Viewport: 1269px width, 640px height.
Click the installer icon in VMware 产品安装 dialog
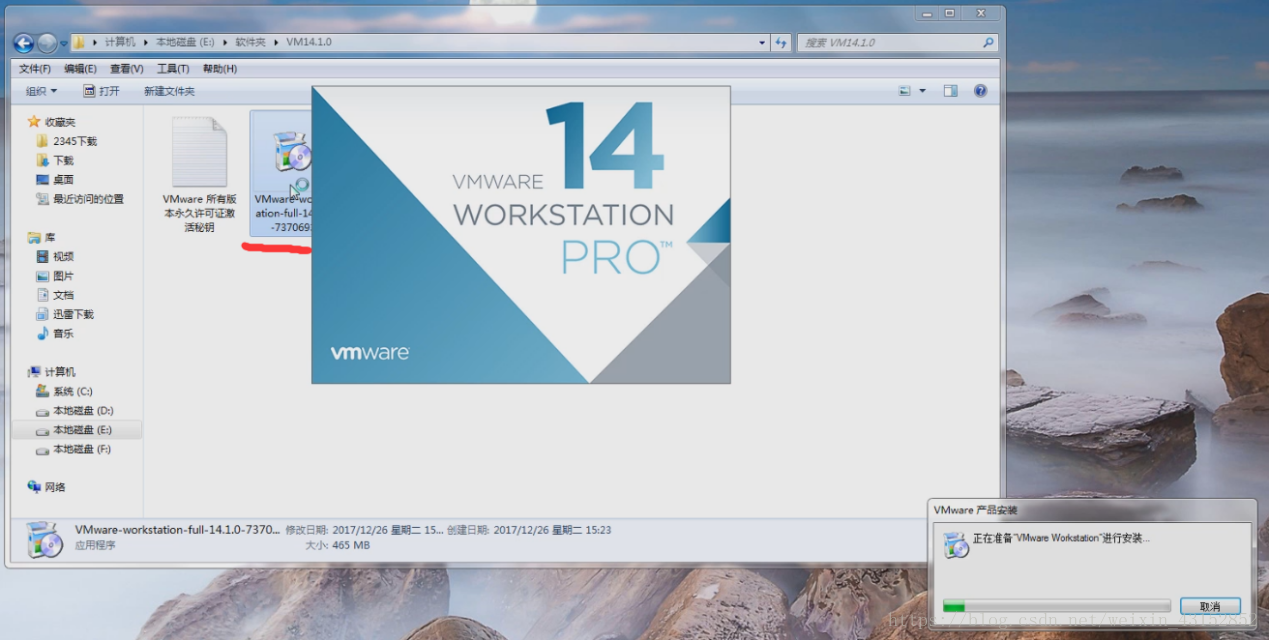955,543
